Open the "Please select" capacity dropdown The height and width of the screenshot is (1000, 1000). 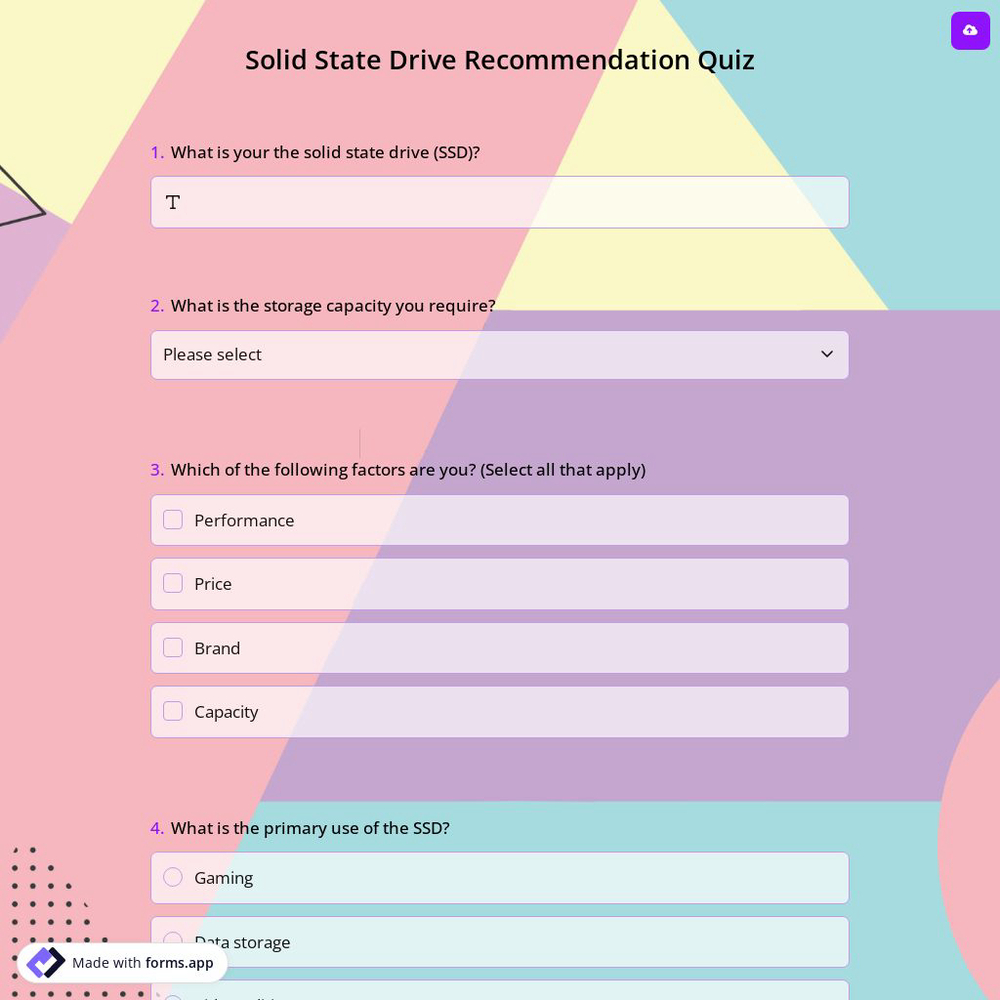pyautogui.click(x=500, y=354)
